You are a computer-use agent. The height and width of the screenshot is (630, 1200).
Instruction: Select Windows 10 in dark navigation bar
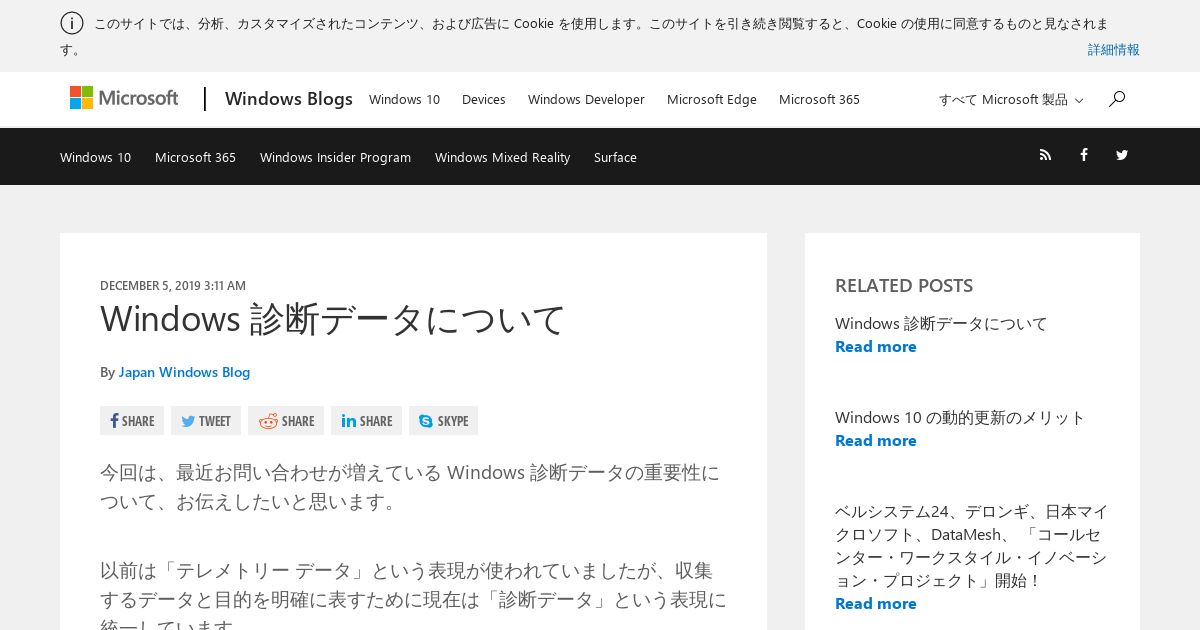click(95, 157)
